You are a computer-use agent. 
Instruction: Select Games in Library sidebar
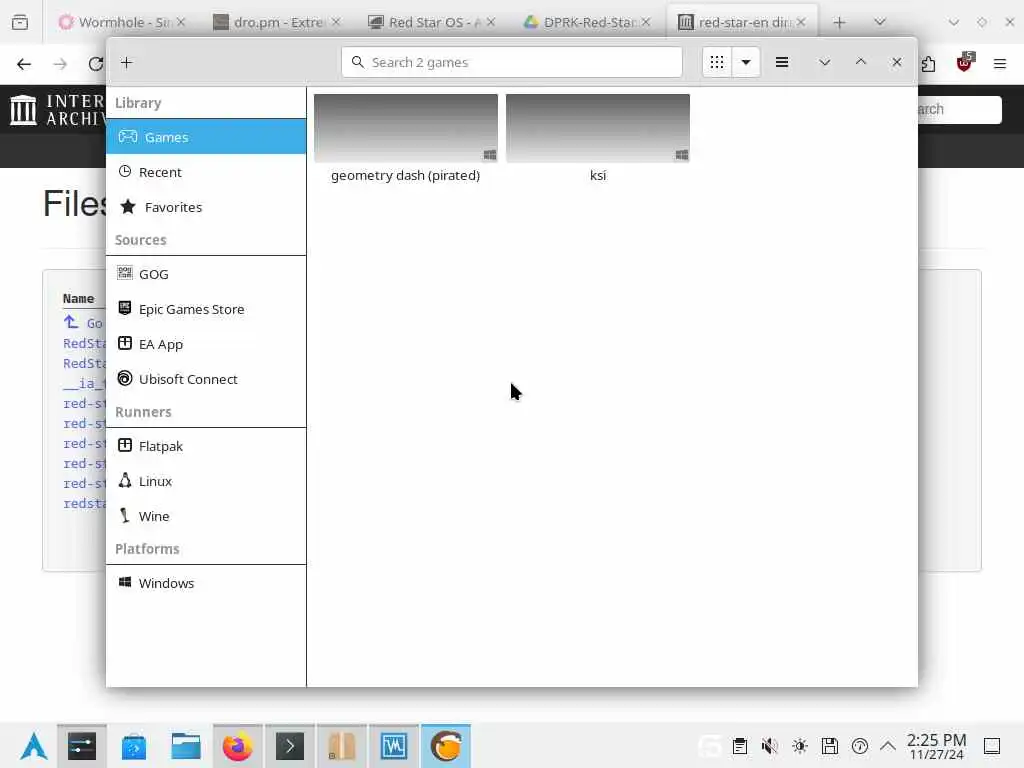coord(206,136)
